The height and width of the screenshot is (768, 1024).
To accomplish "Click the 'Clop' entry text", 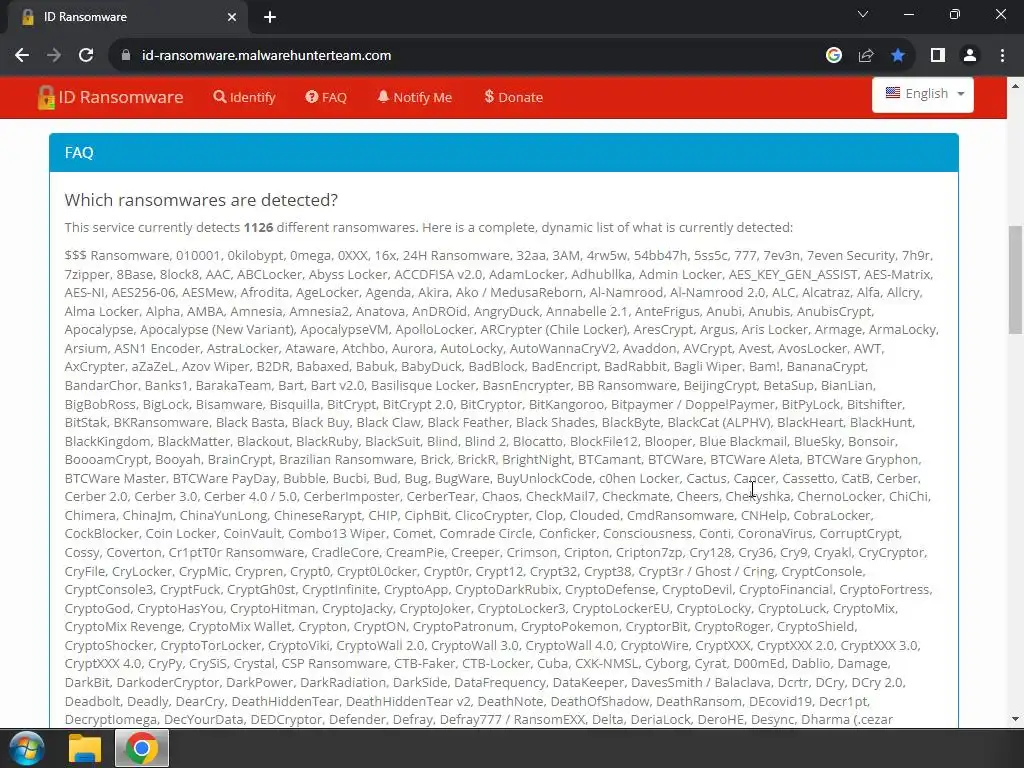I will click(x=549, y=515).
